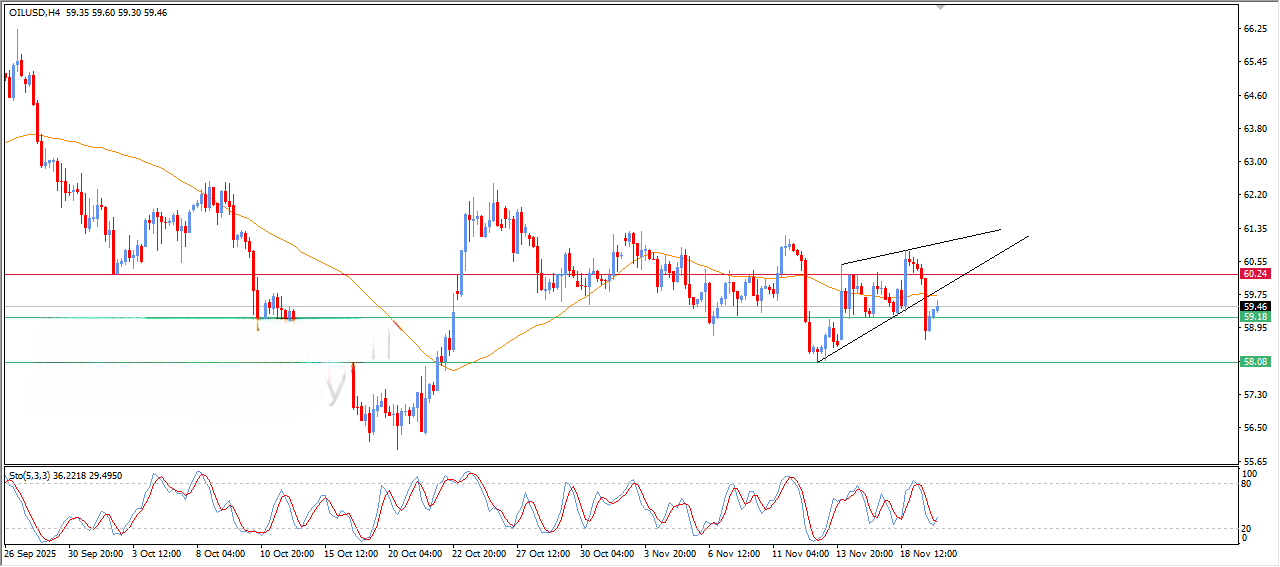
Task: Click the 18 Nov 12:00 time label
Action: [928, 552]
